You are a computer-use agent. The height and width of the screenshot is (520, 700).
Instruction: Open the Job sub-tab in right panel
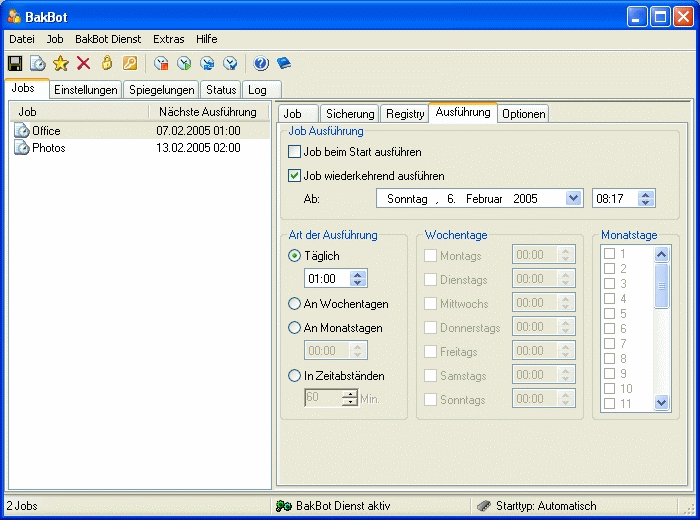tap(298, 114)
